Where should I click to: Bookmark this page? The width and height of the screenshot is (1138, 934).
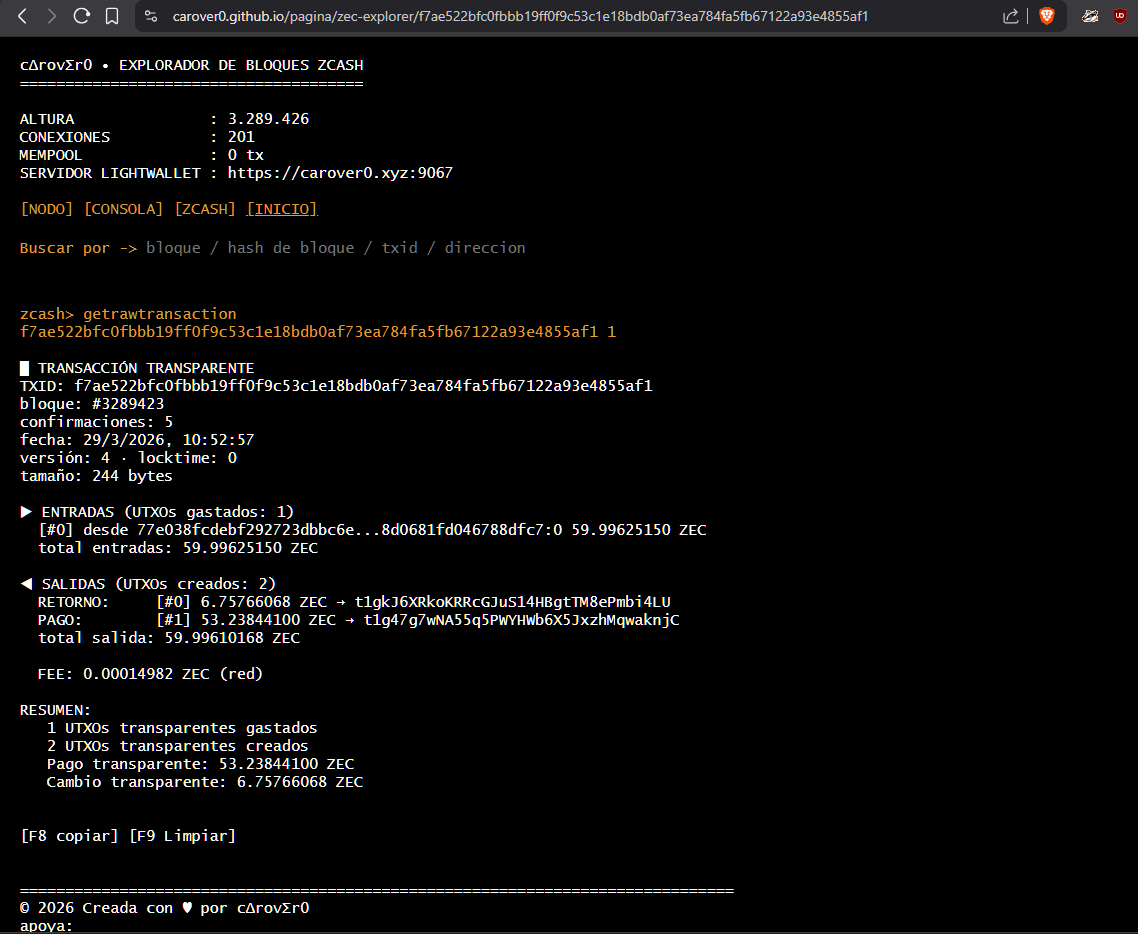click(x=112, y=16)
